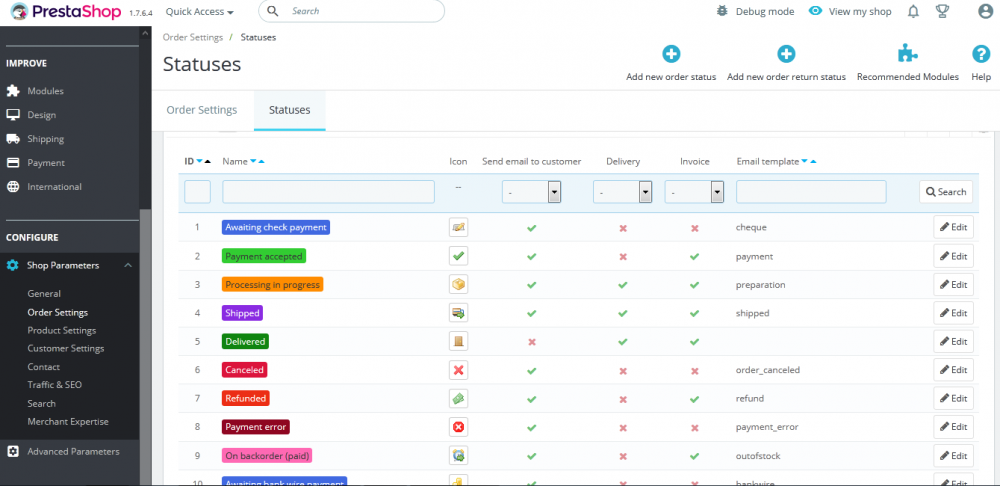Click the Shipped truck status icon
The image size is (1000, 486).
(459, 313)
